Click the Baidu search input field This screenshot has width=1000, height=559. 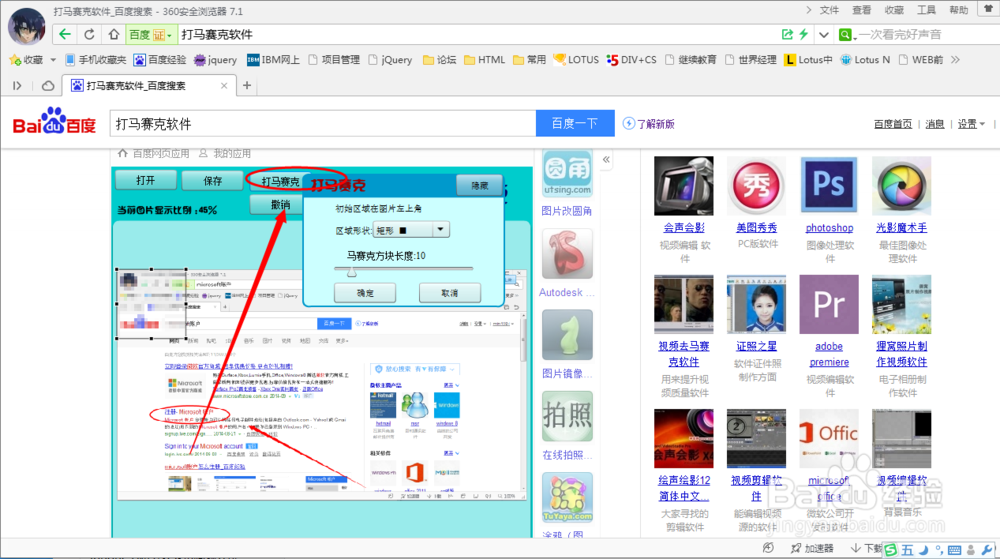pos(323,124)
